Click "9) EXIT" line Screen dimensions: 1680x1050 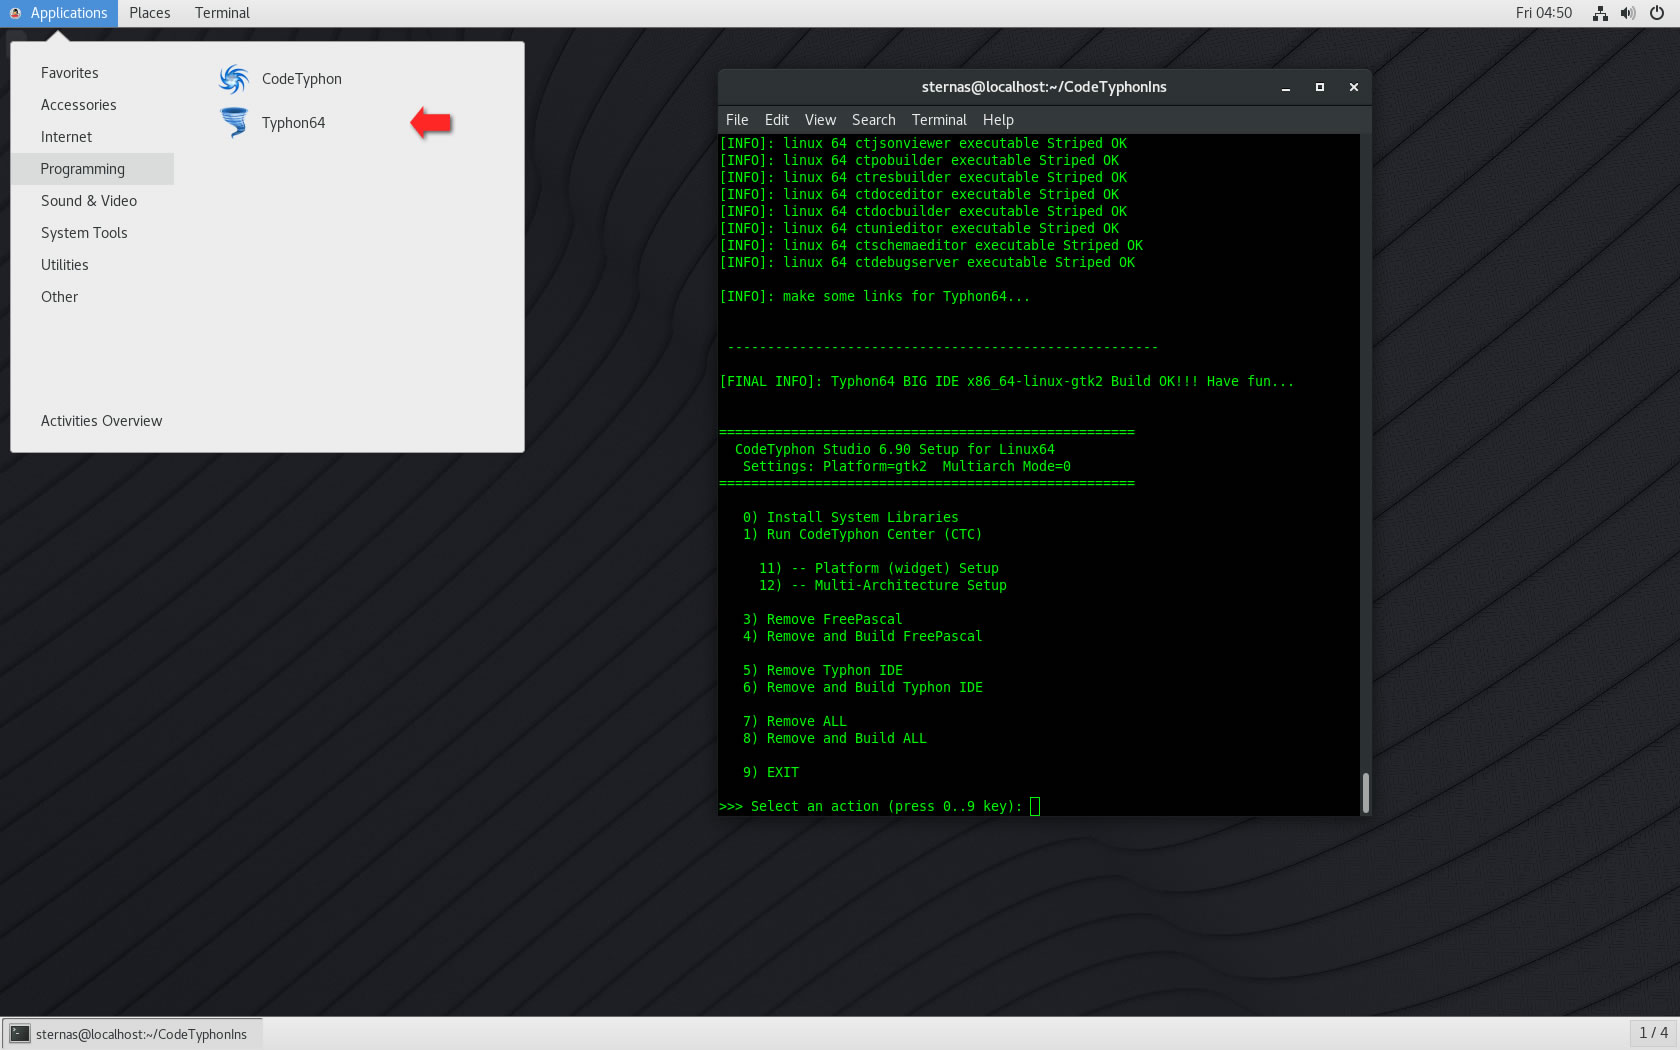[x=770, y=772]
